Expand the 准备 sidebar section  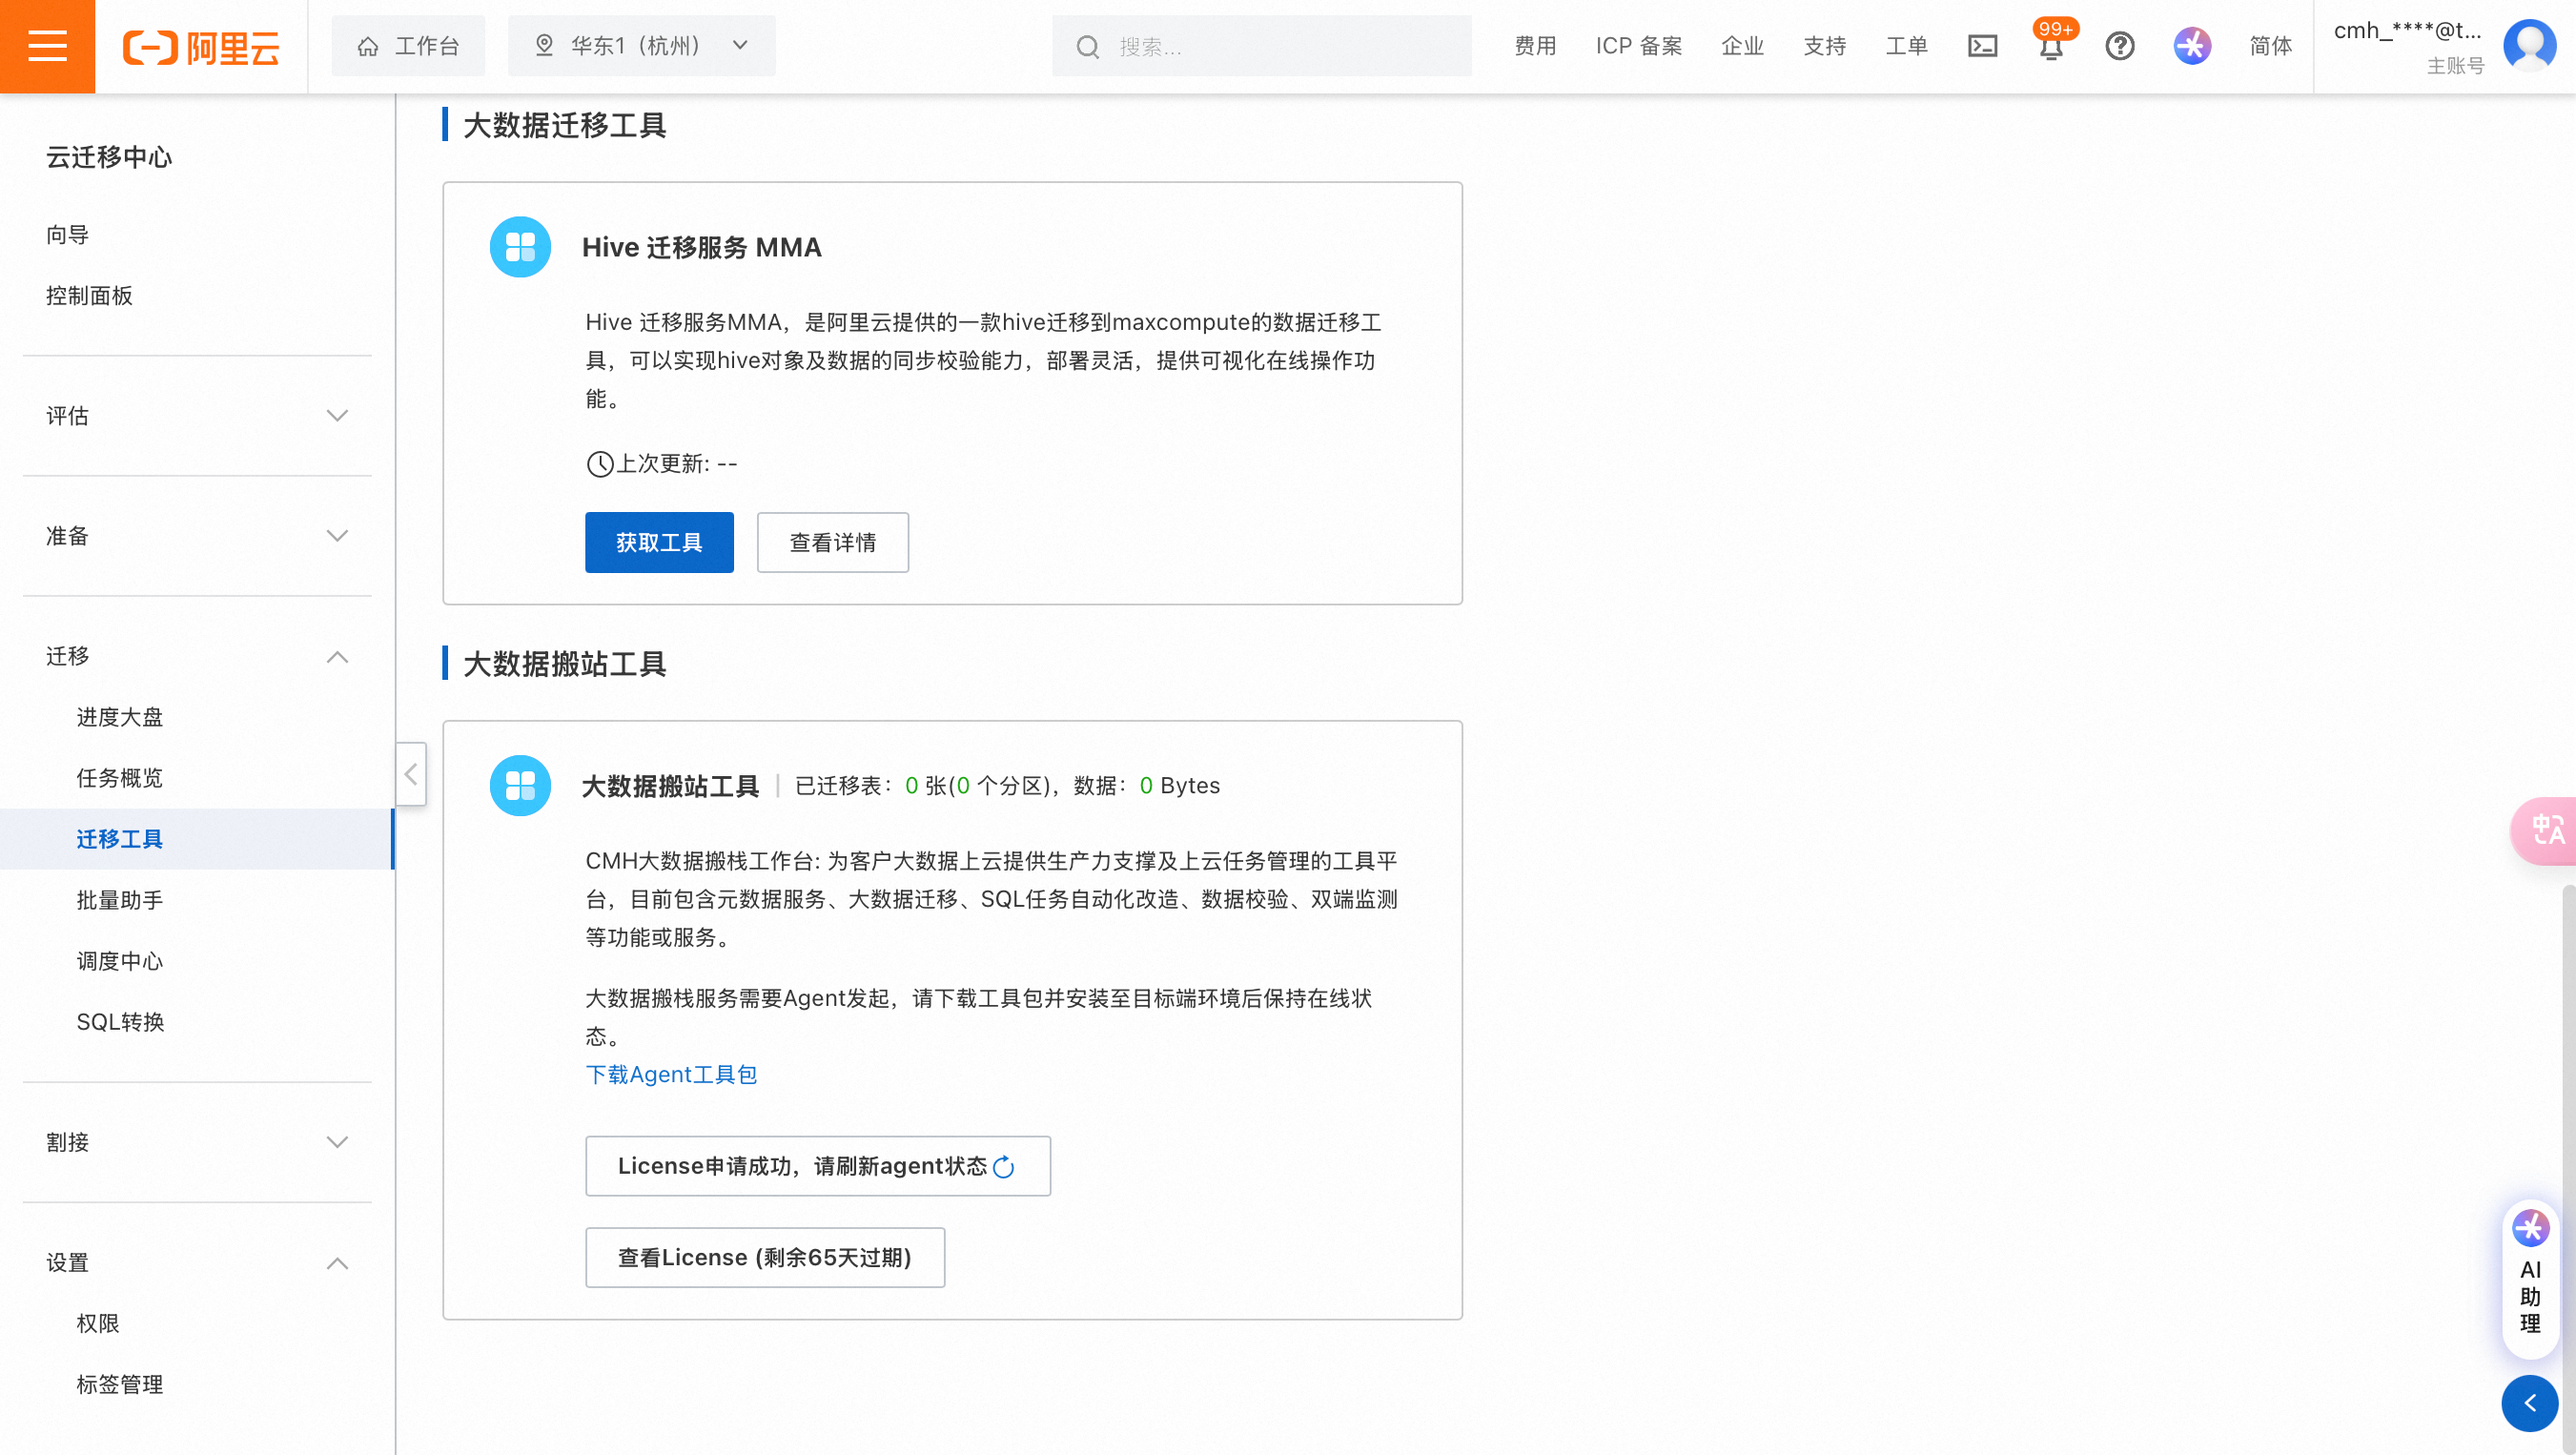tap(197, 536)
